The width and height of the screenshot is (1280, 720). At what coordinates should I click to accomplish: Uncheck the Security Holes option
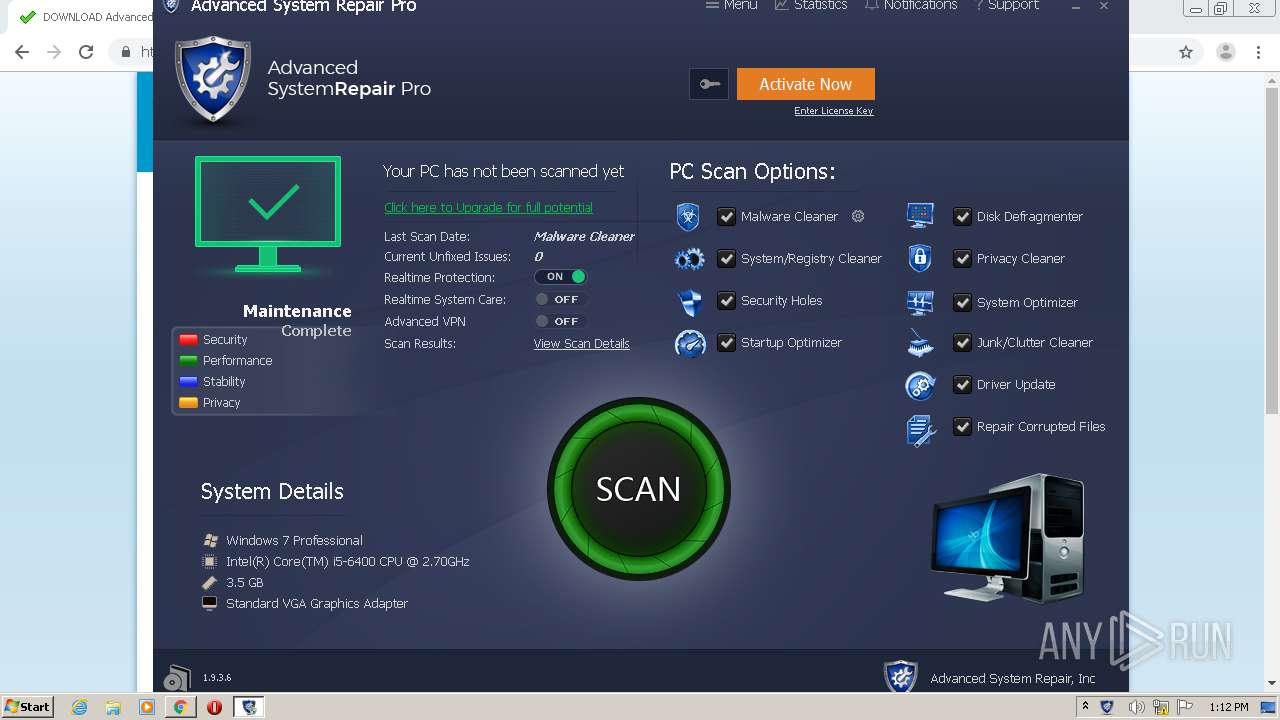pos(726,300)
